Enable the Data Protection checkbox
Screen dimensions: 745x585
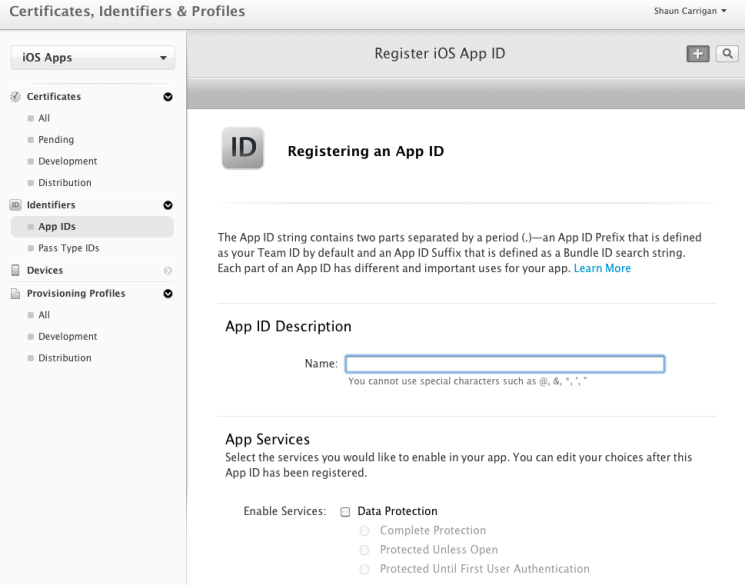coord(345,511)
